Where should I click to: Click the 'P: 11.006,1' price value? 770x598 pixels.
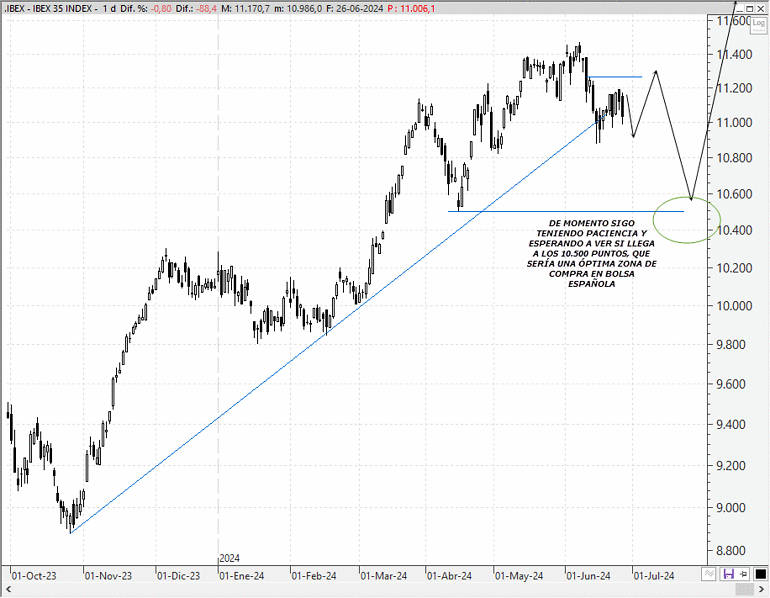[411, 8]
